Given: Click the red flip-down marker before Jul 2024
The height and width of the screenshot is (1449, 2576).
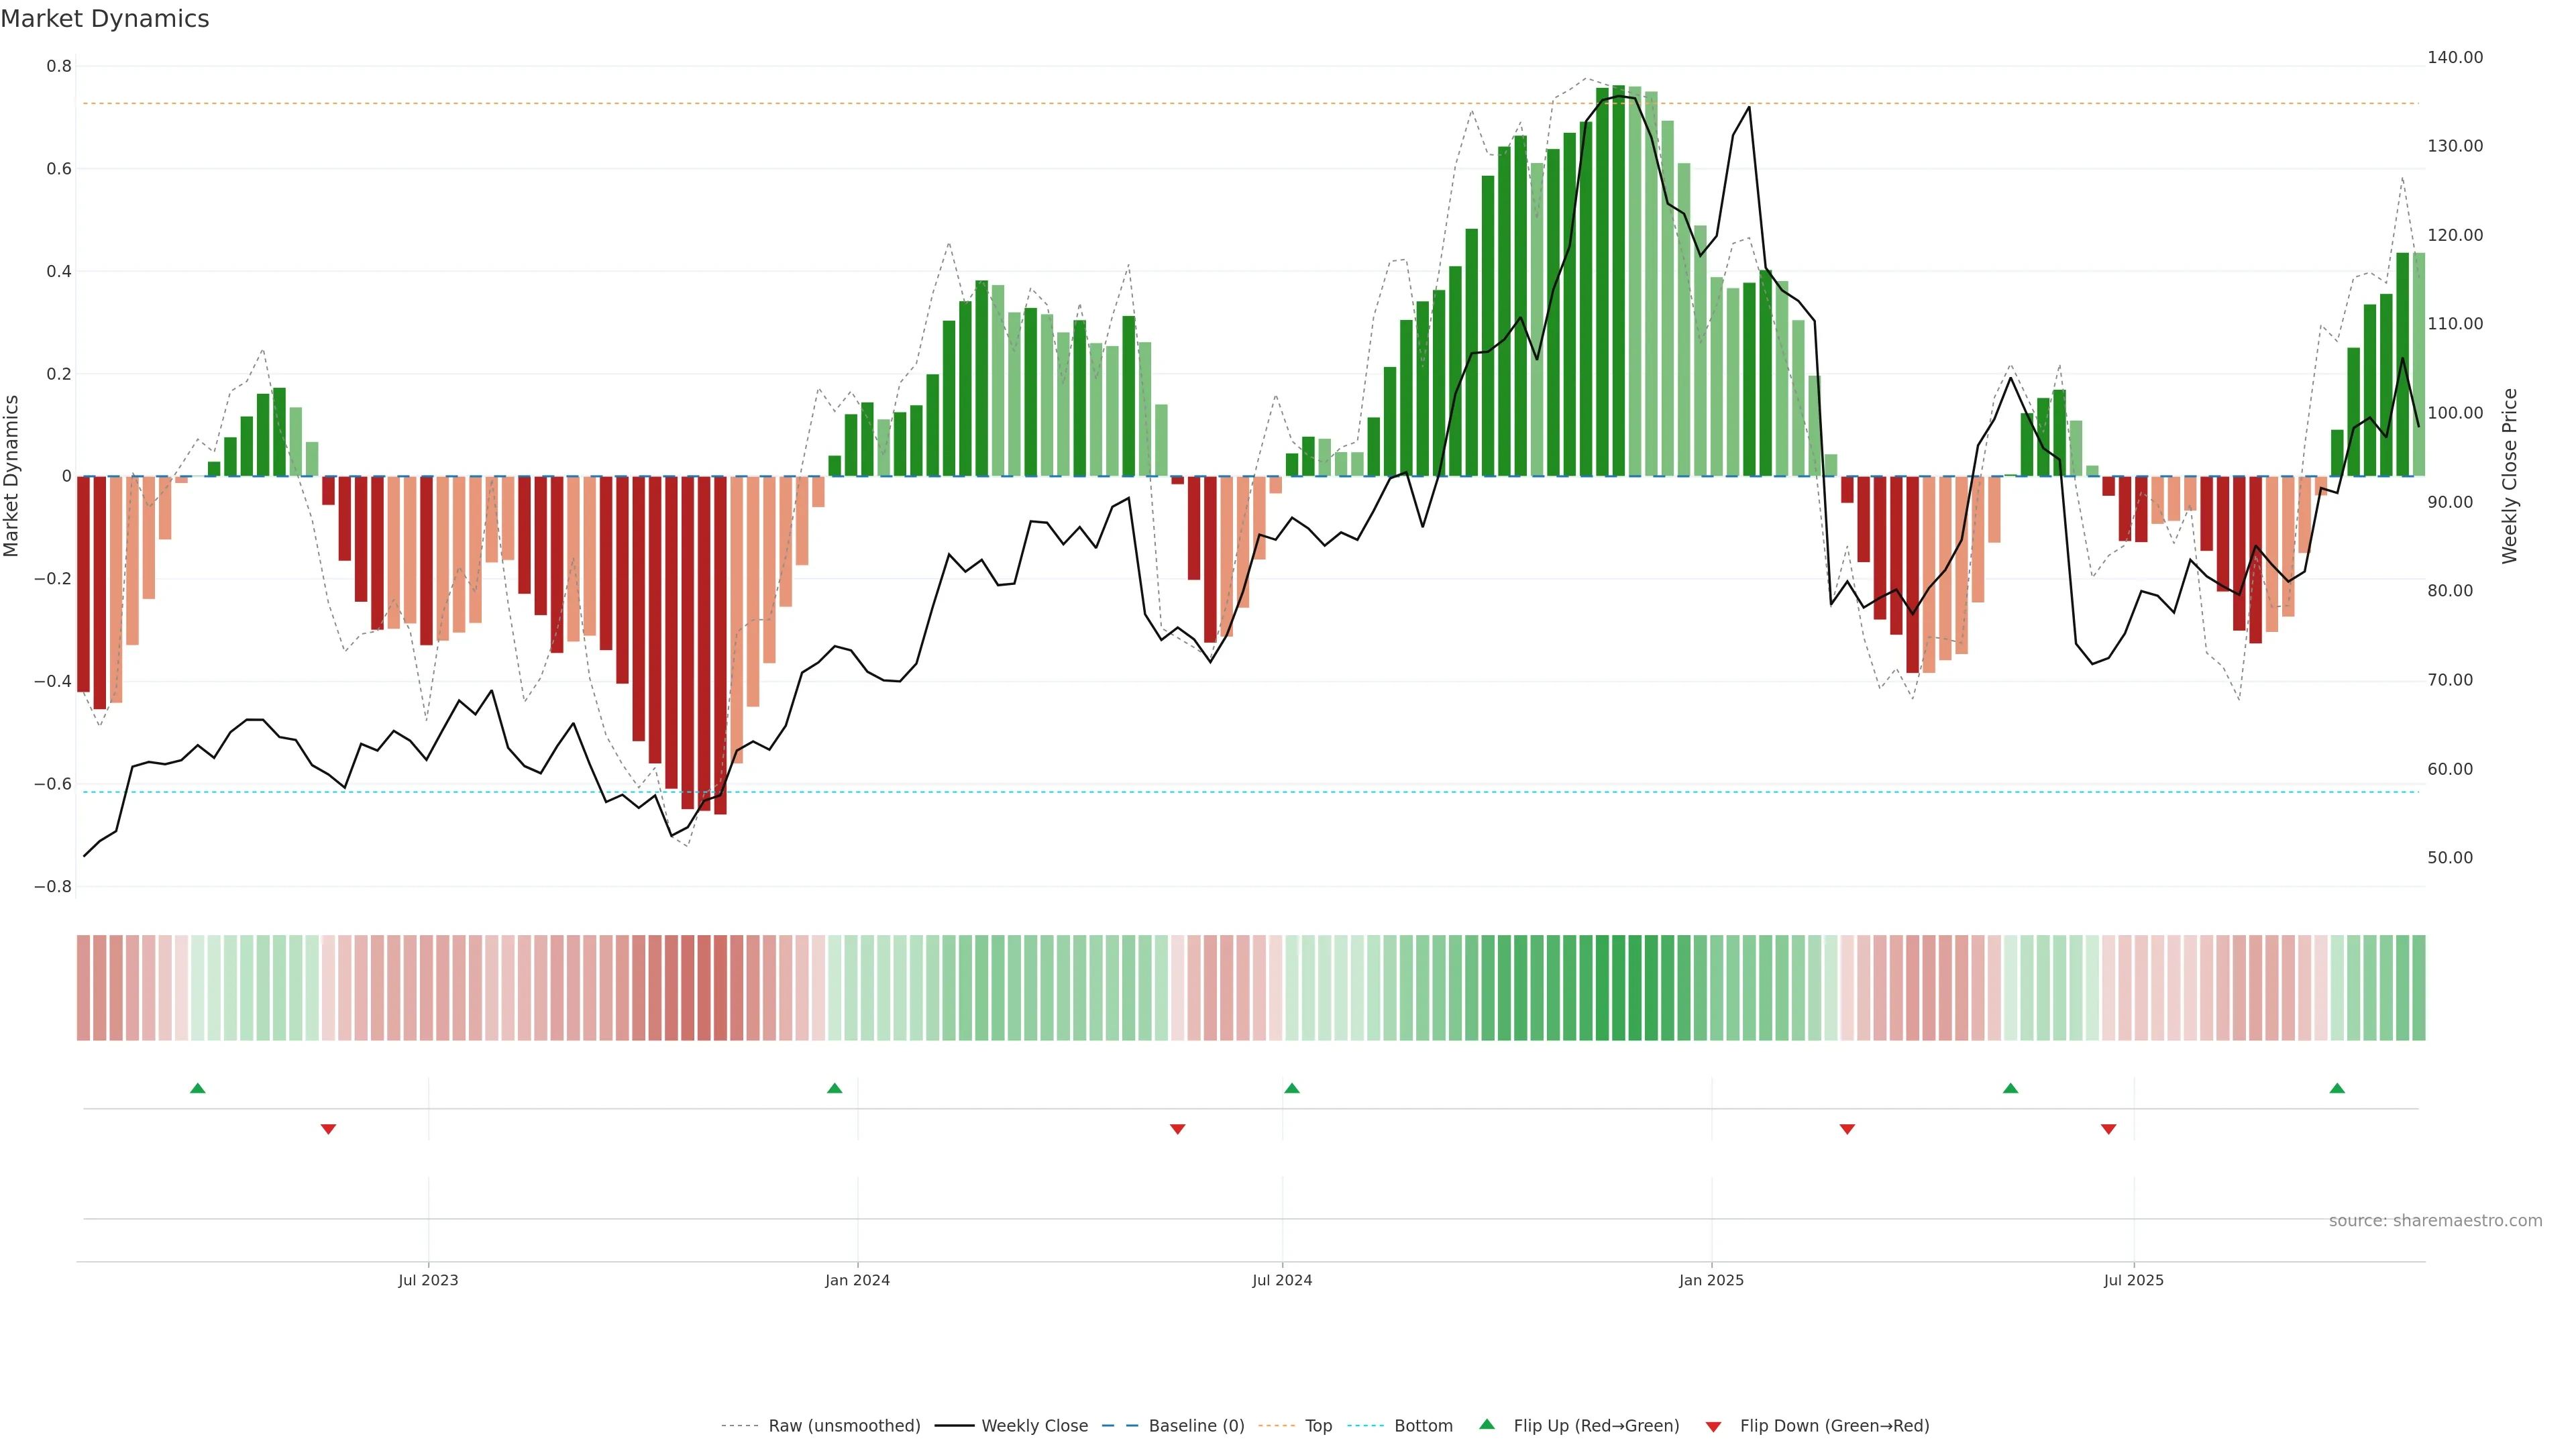Looking at the screenshot, I should 1177,1129.
